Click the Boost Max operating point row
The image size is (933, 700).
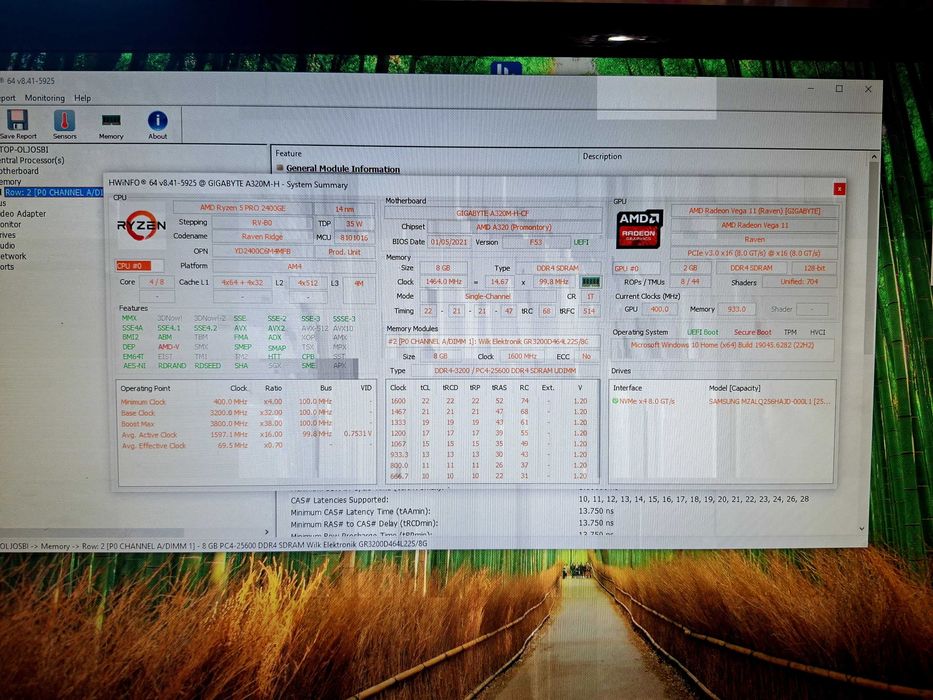(x=246, y=424)
